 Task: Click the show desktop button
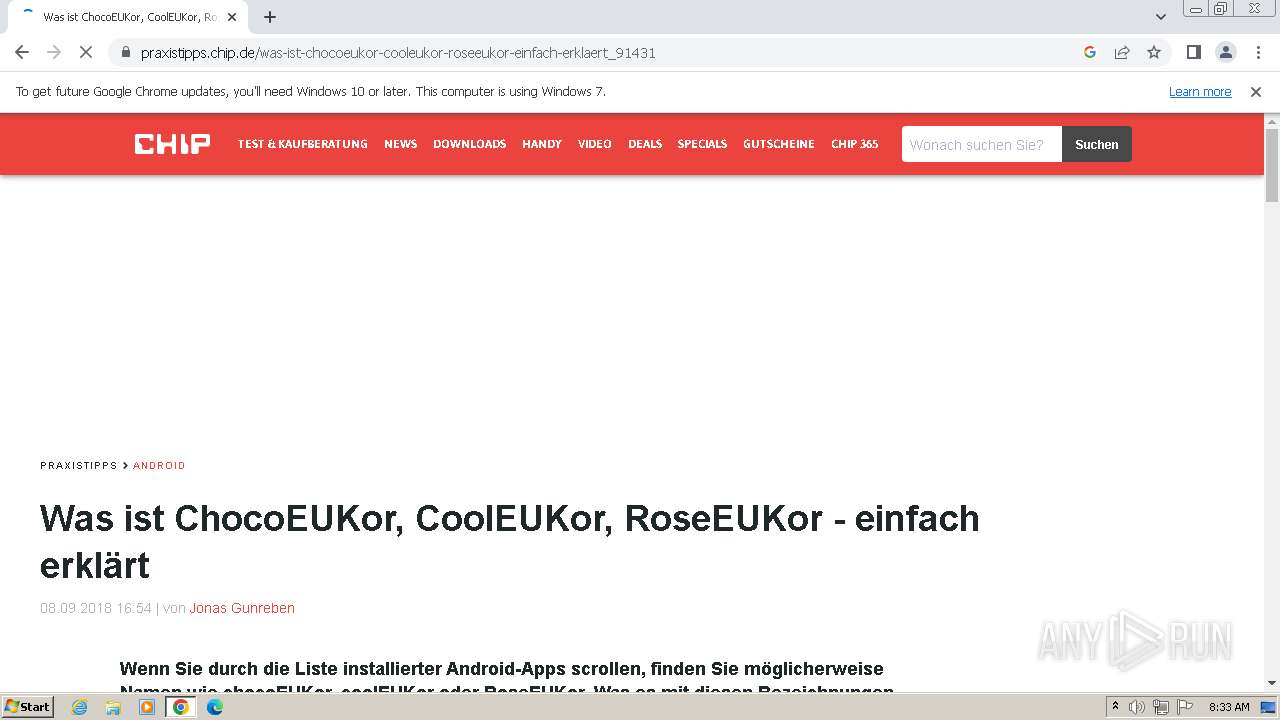coord(1269,707)
